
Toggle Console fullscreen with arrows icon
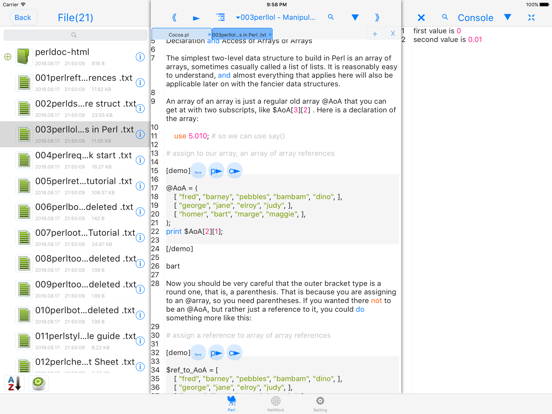tap(531, 18)
